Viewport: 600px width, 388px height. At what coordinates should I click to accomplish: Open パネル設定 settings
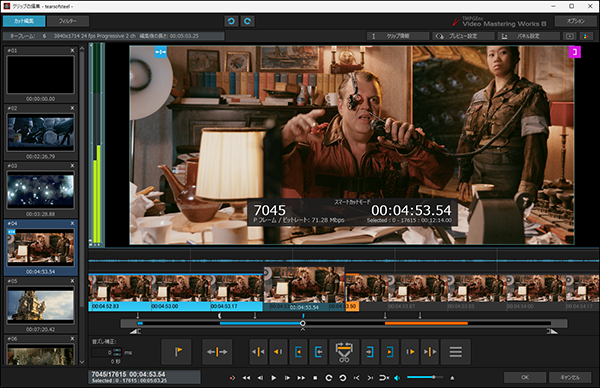(528, 36)
